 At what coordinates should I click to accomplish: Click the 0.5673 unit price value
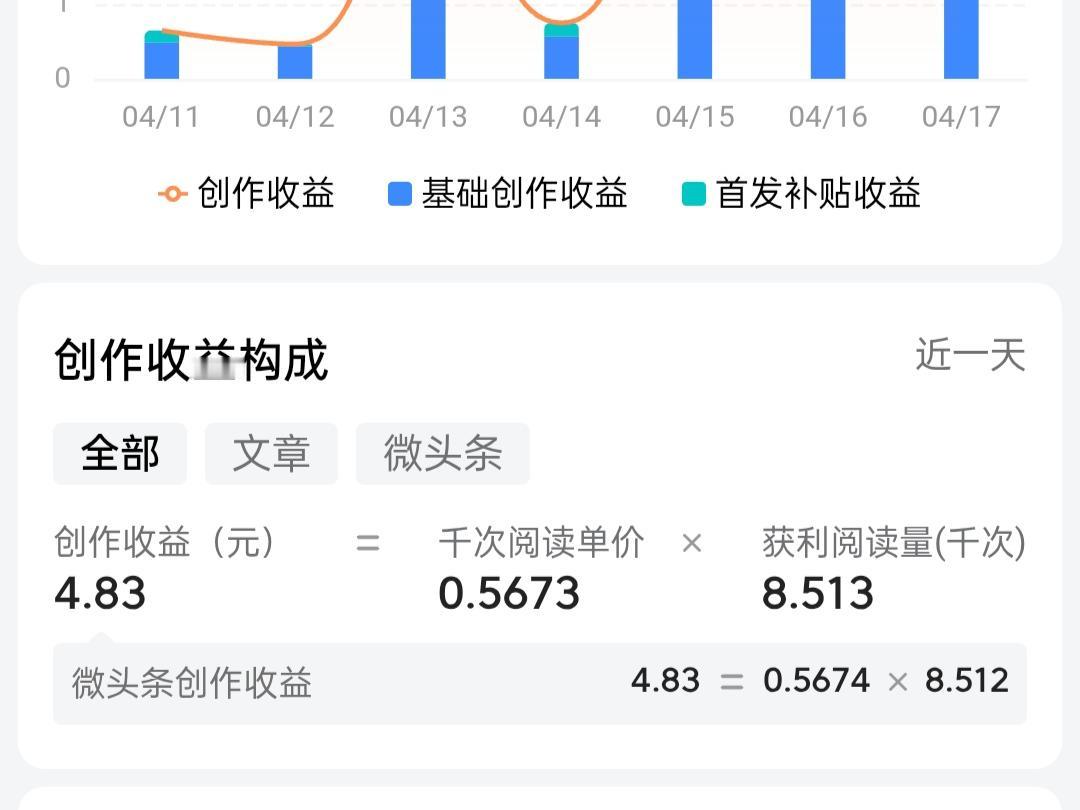point(509,593)
